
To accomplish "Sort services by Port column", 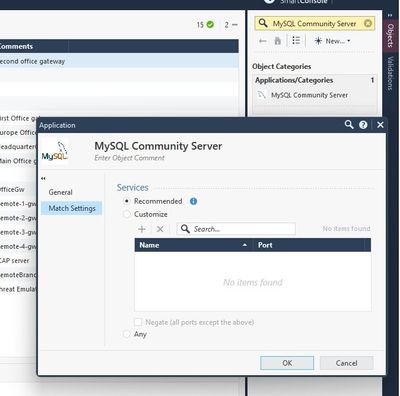I will (309, 245).
